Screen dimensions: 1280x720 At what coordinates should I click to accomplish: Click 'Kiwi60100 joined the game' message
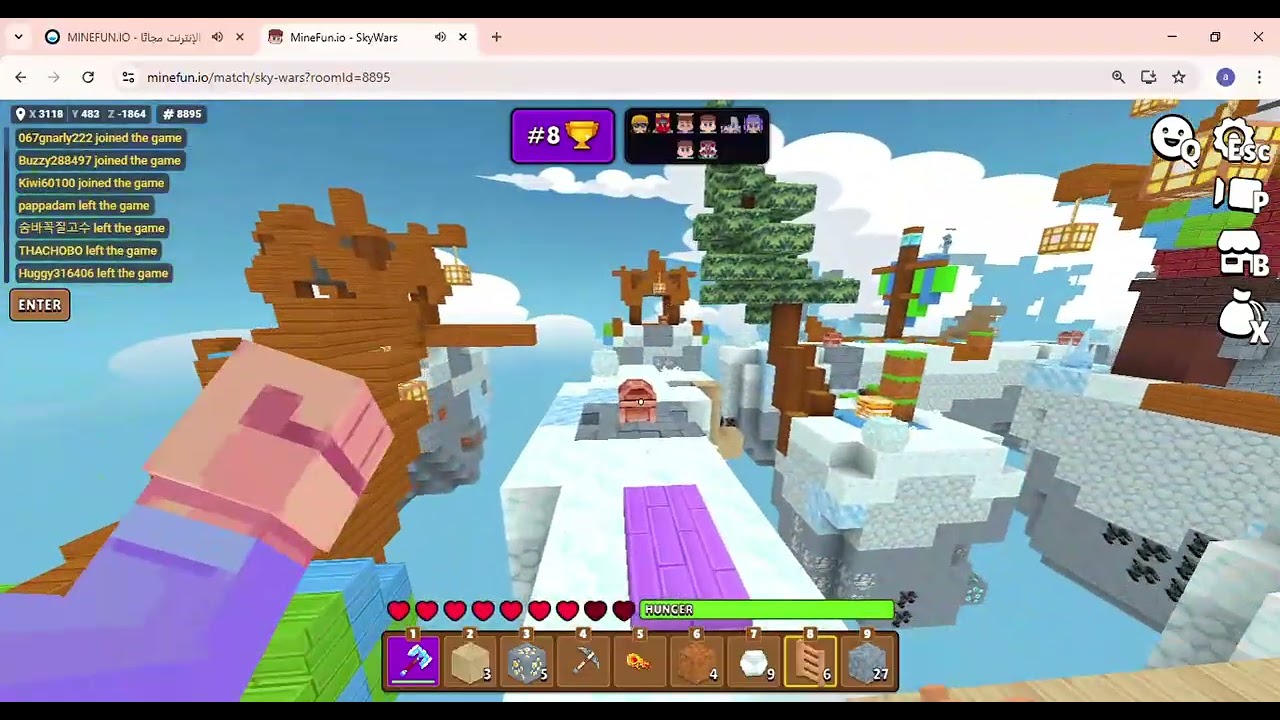91,183
